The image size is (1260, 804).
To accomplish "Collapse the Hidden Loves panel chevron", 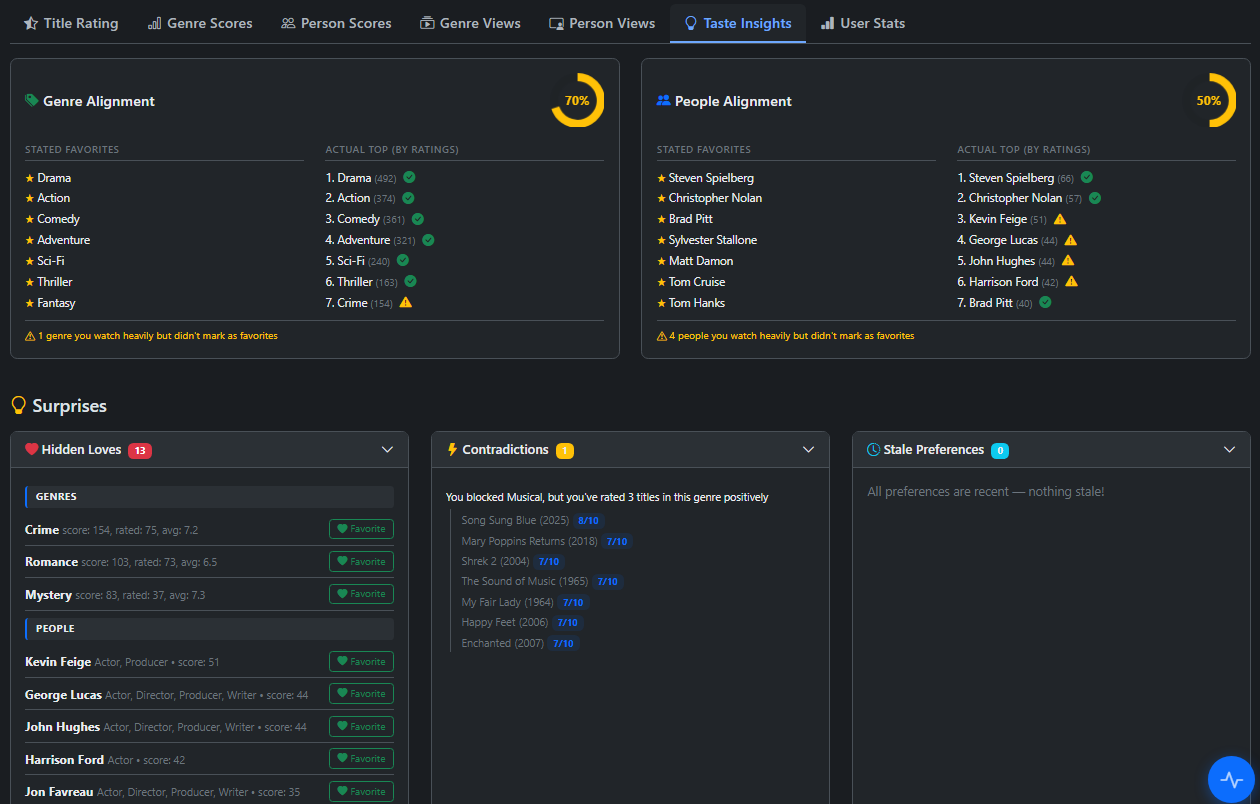I will 388,450.
